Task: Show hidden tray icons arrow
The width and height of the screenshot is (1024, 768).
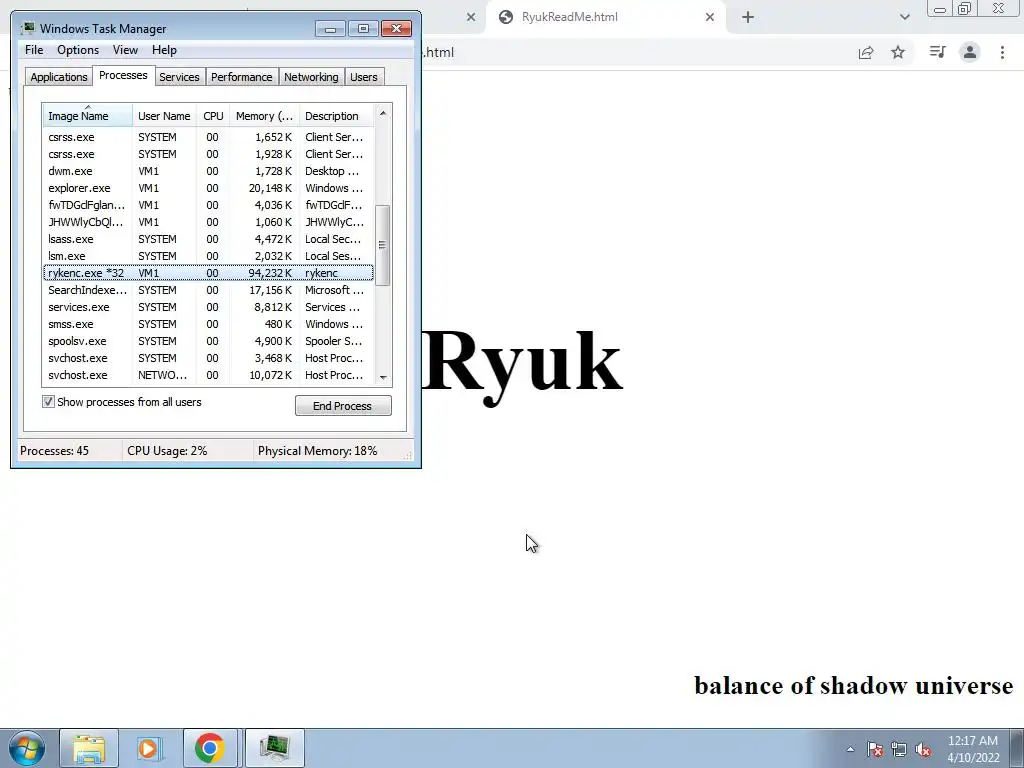Action: 850,749
